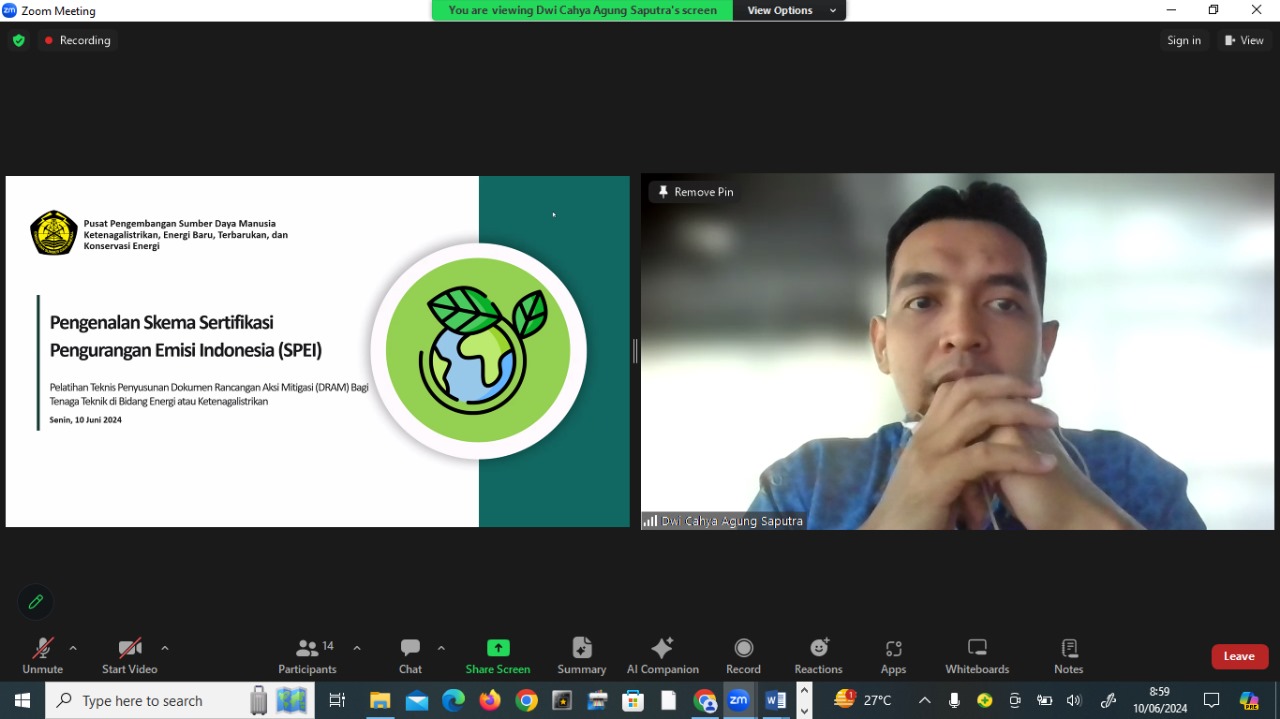Start Video camera in Zoom

coord(129,656)
